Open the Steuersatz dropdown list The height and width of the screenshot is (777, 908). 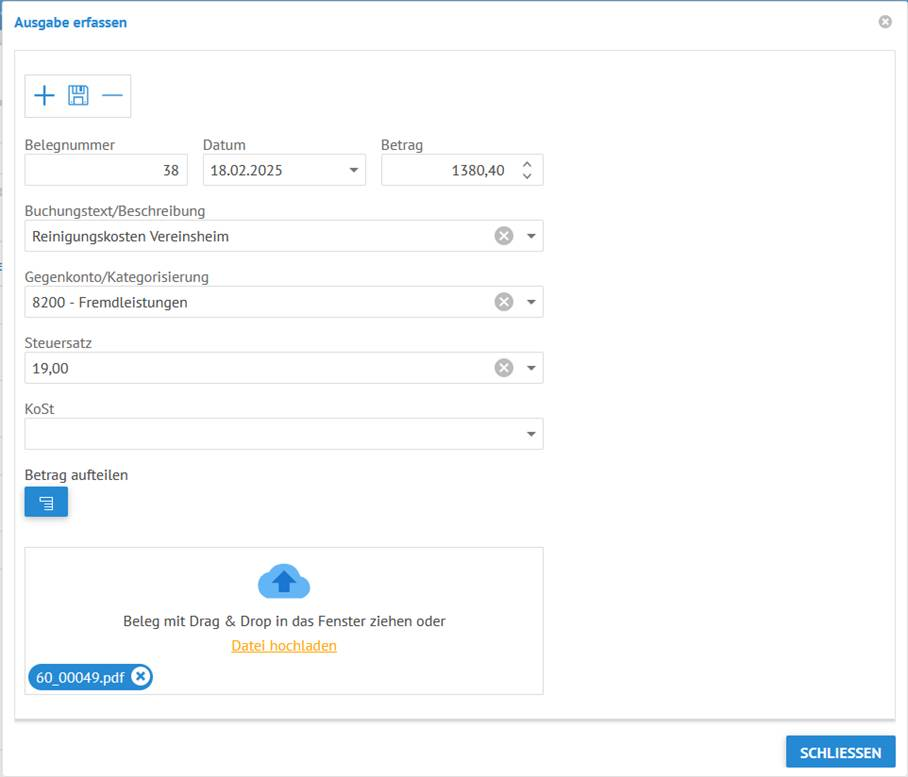[x=531, y=368]
